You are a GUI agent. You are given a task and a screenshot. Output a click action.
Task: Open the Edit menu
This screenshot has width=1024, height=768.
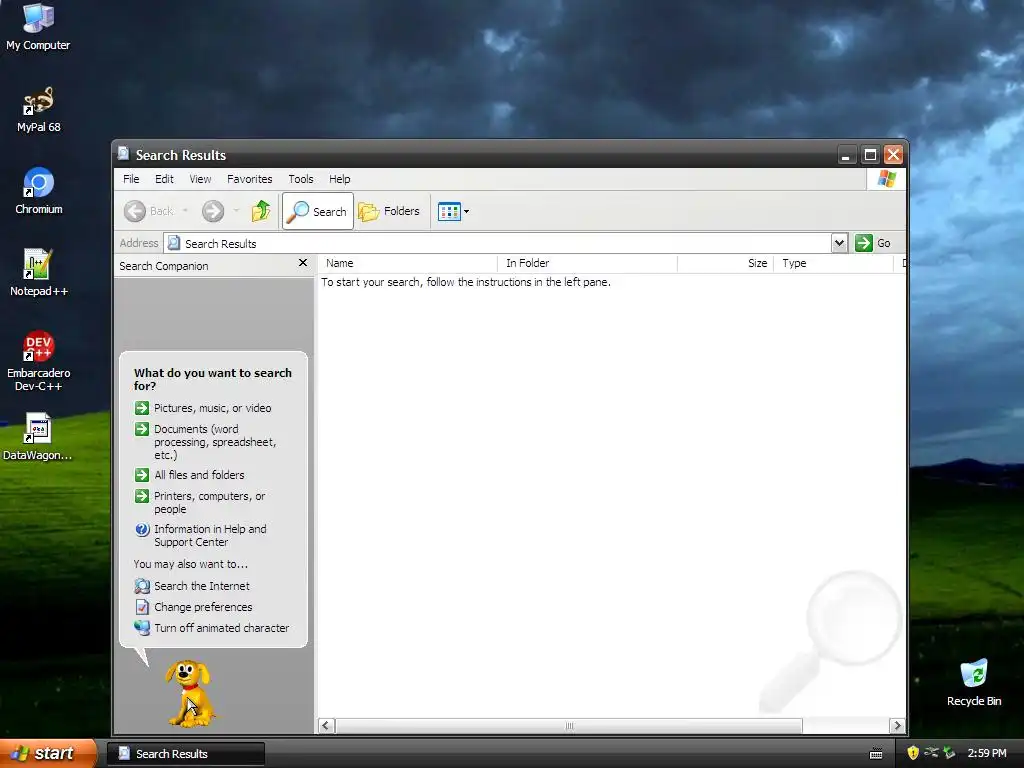(x=164, y=179)
